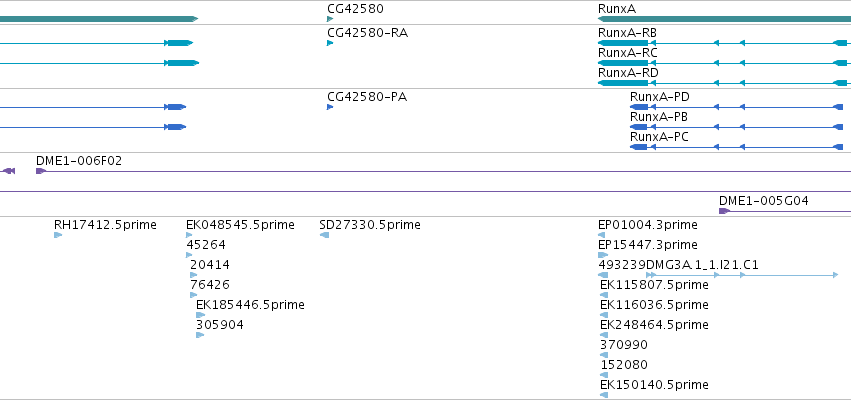Select the EK048545.5prime EST label

pos(240,225)
